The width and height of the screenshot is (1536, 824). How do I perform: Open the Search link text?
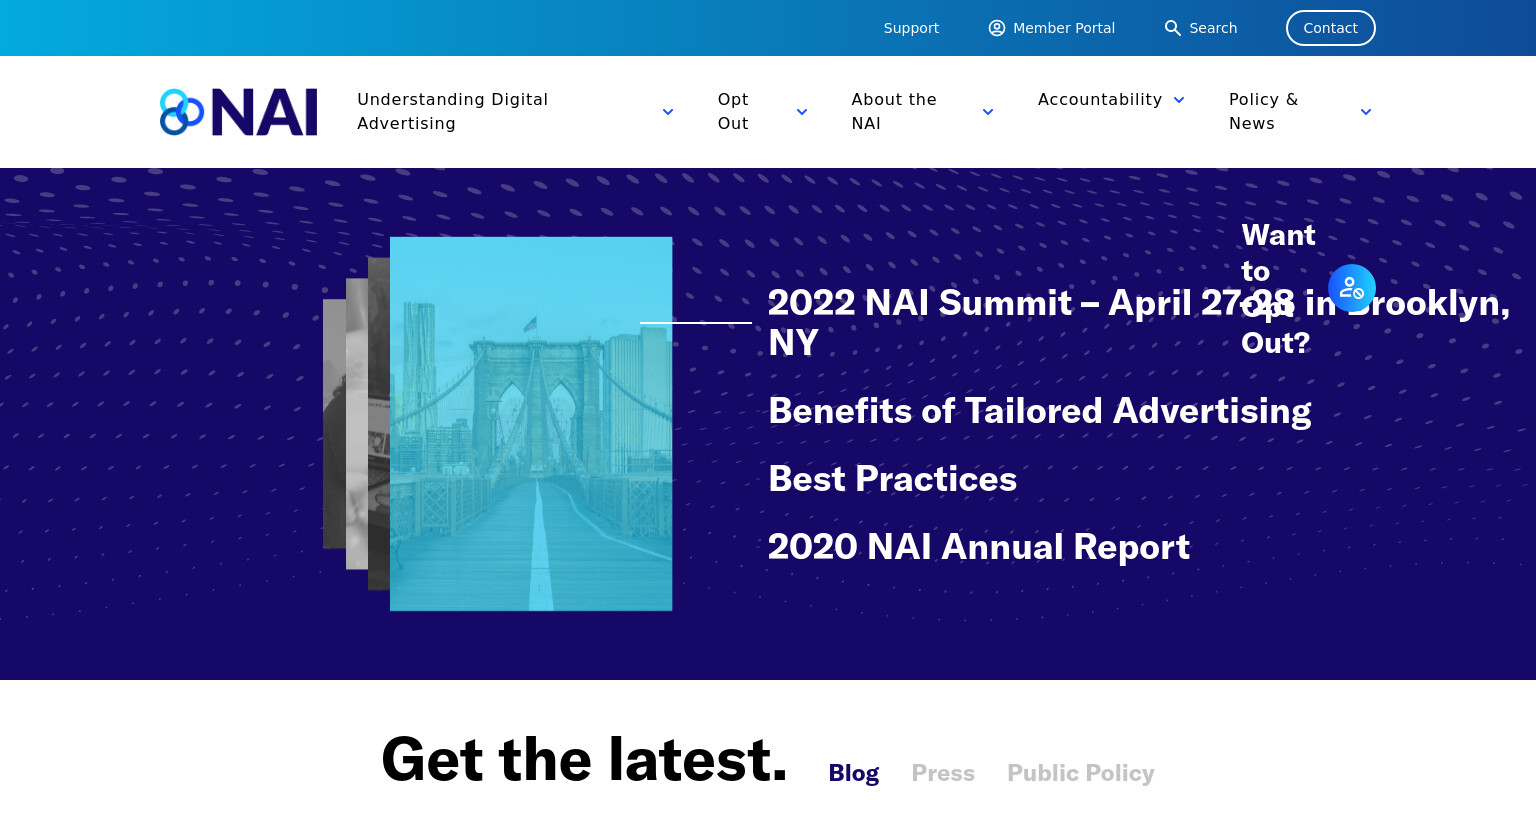coord(1213,28)
